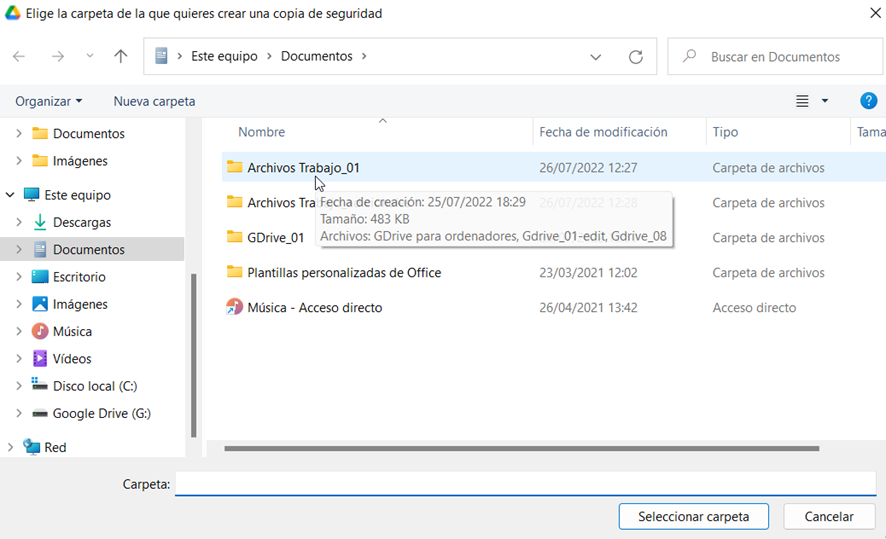
Task: Create a new folder with Nueva carpeta
Action: pos(154,101)
